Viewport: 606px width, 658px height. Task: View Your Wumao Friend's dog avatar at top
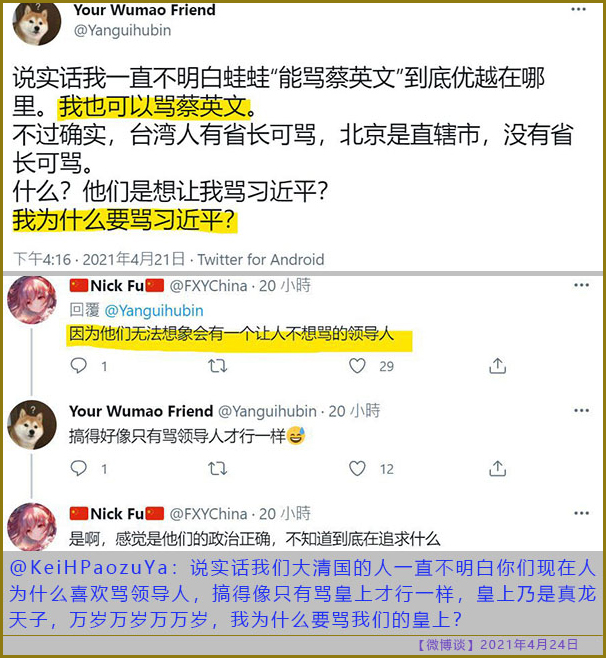tap(37, 21)
